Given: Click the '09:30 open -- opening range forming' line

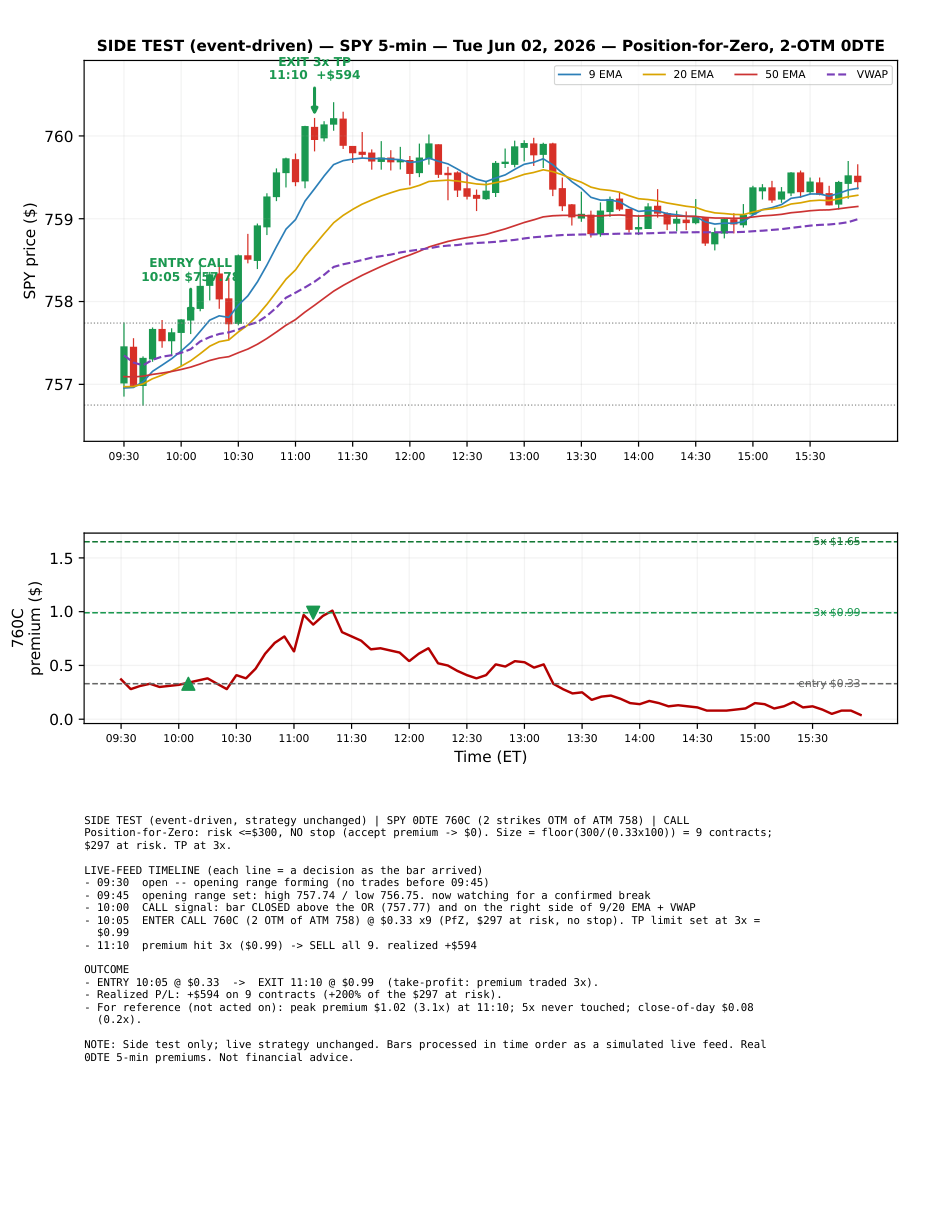Looking at the screenshot, I should tap(287, 883).
